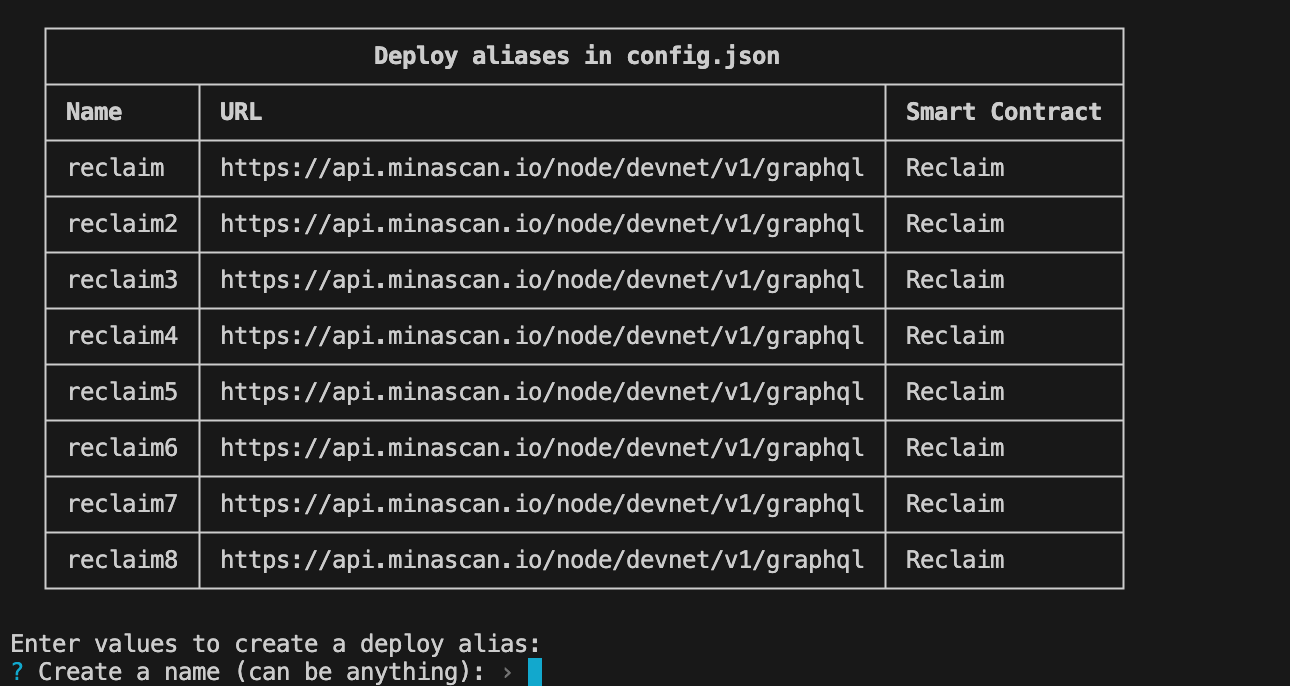Select the reclaim8 alias name cell
This screenshot has width=1290, height=686.
[122, 560]
